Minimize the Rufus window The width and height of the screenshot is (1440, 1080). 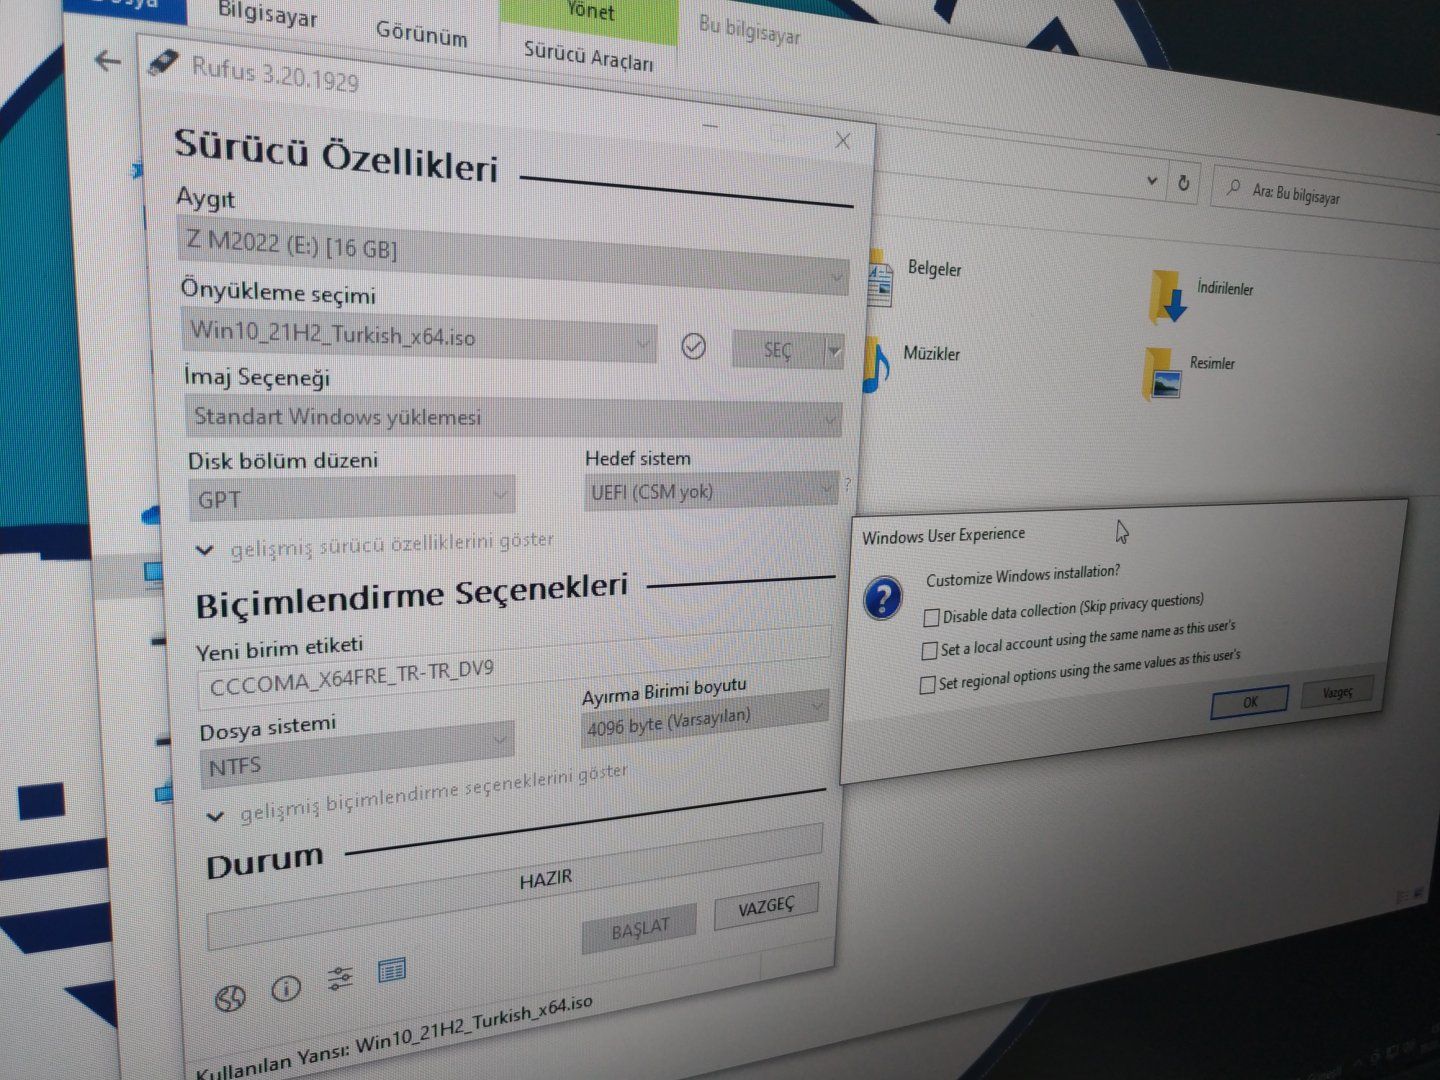pos(711,126)
